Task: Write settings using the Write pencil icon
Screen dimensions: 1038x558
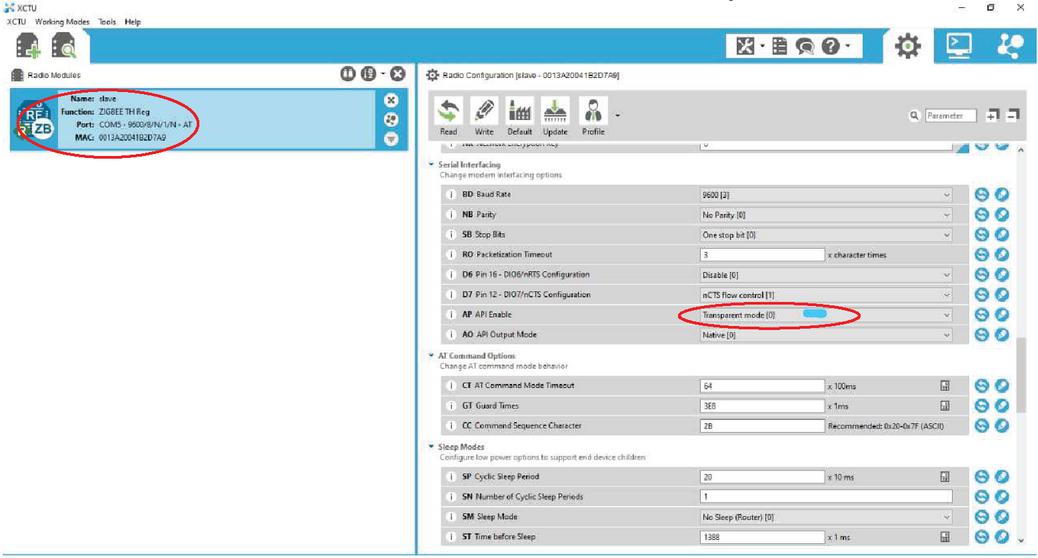Action: [x=484, y=116]
